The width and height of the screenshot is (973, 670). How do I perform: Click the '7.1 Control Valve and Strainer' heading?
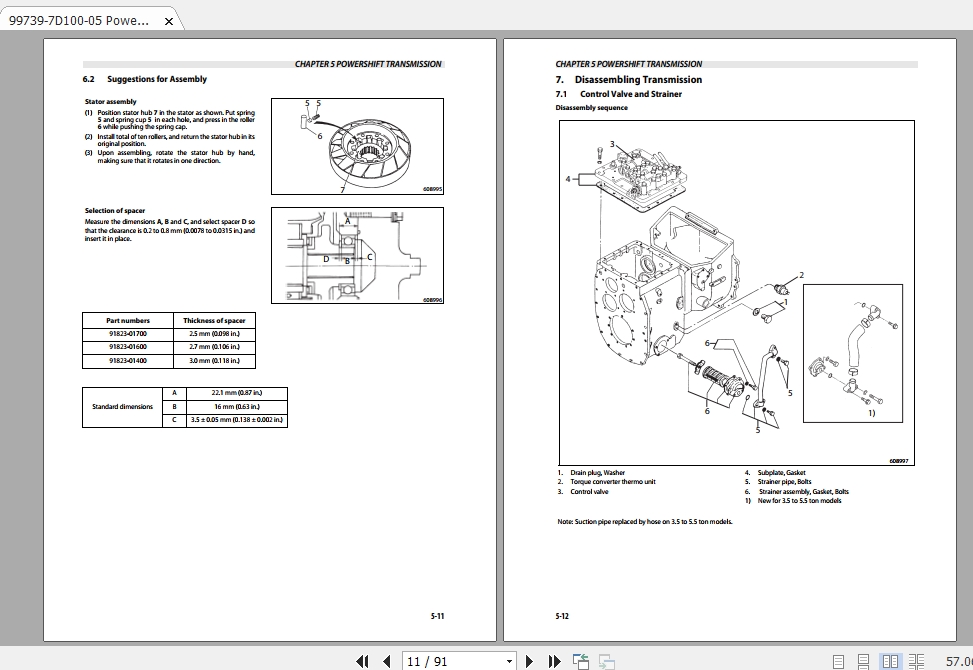619,94
